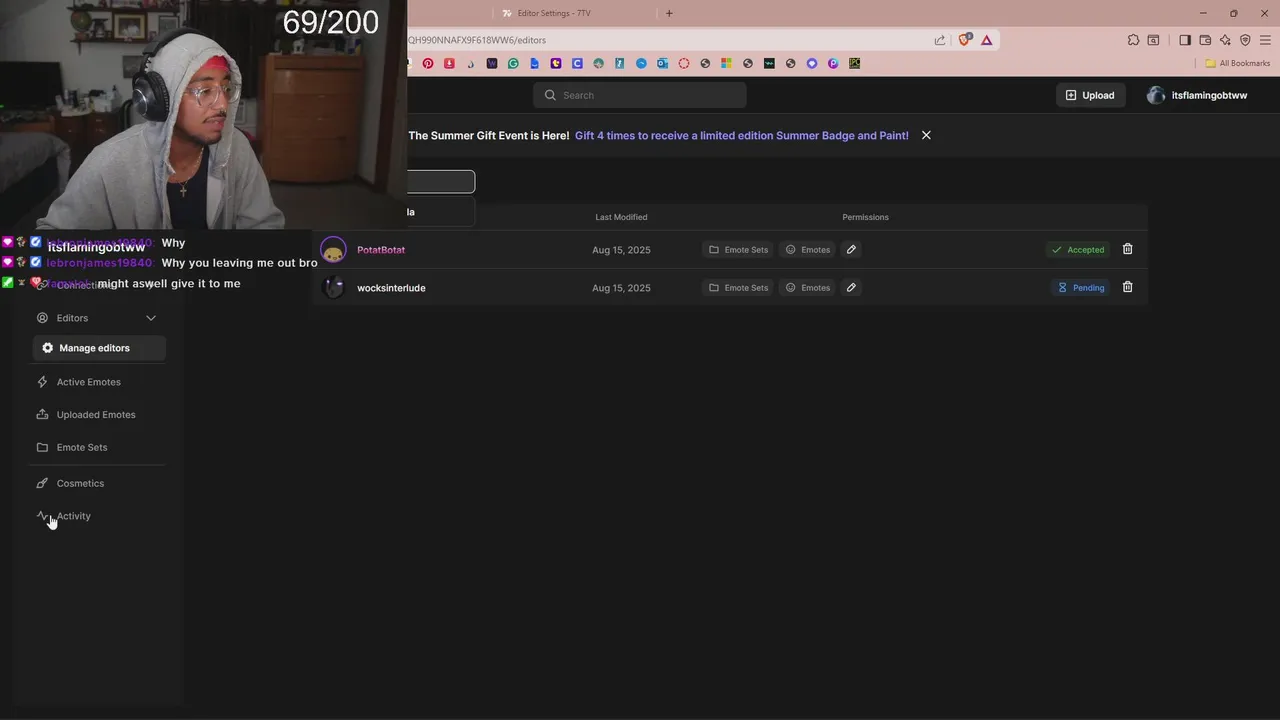Open wocksinterlude's profile name link
This screenshot has width=1280, height=720.
pos(391,288)
